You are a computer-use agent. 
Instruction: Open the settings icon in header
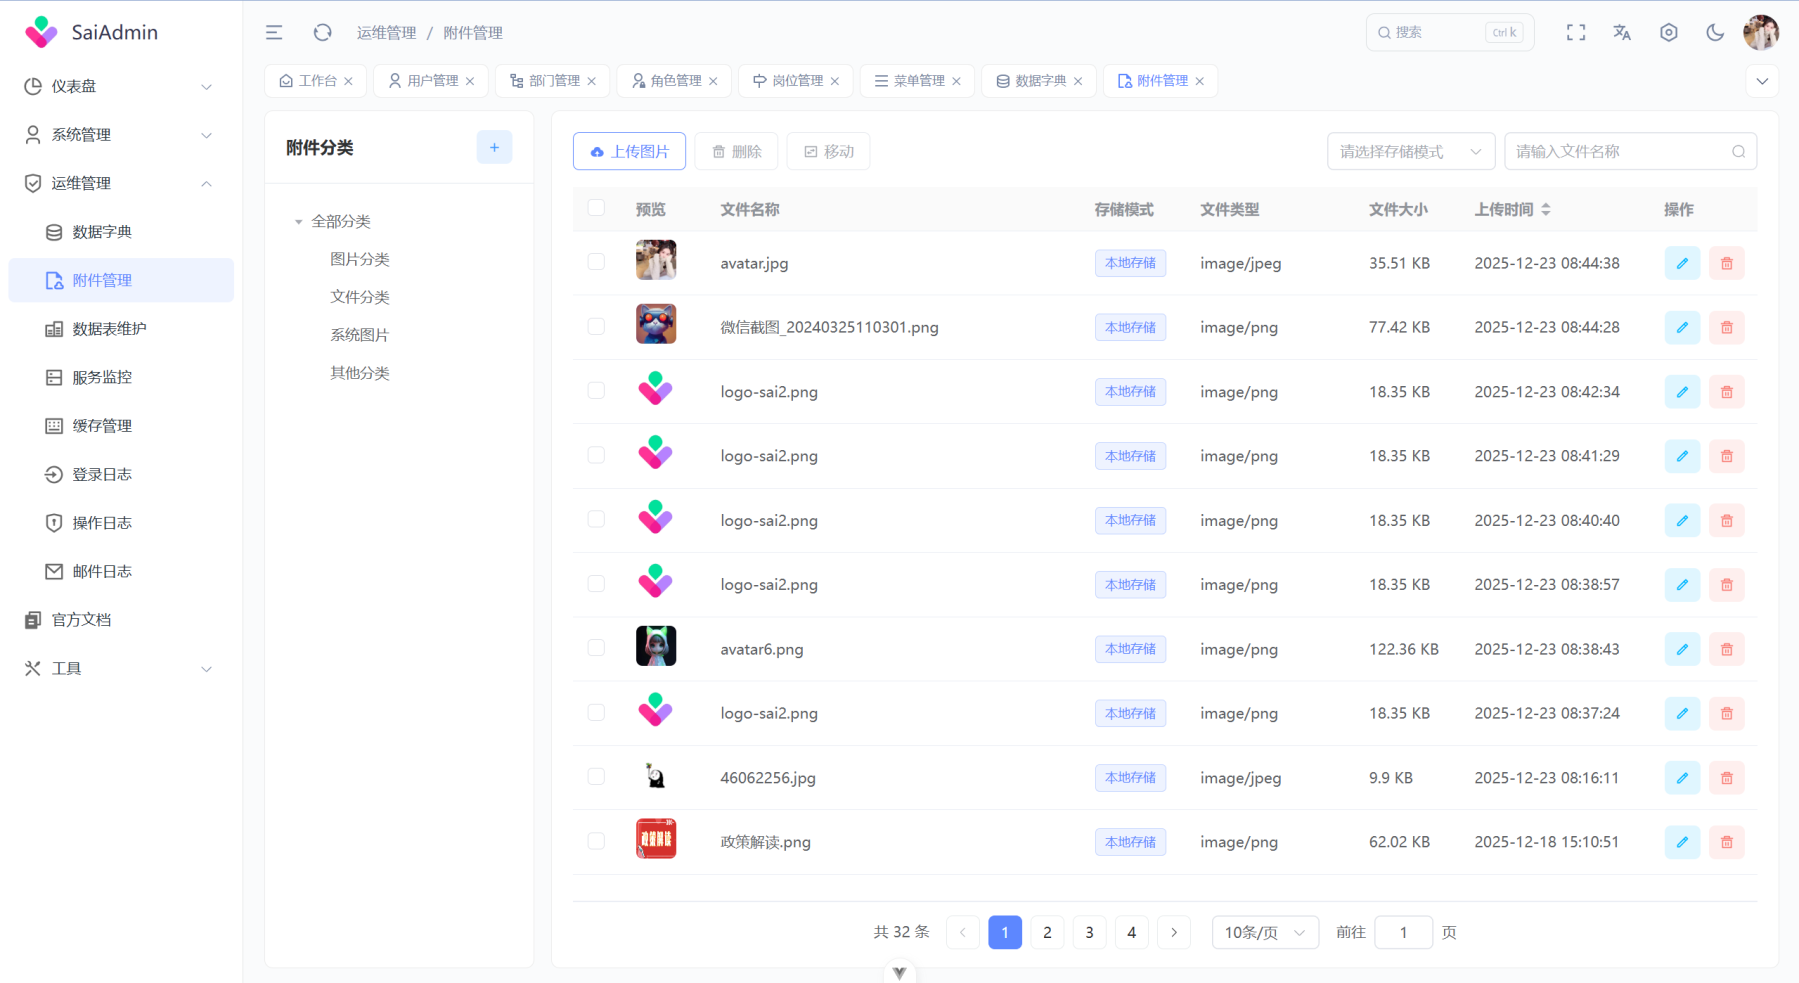[x=1669, y=33]
